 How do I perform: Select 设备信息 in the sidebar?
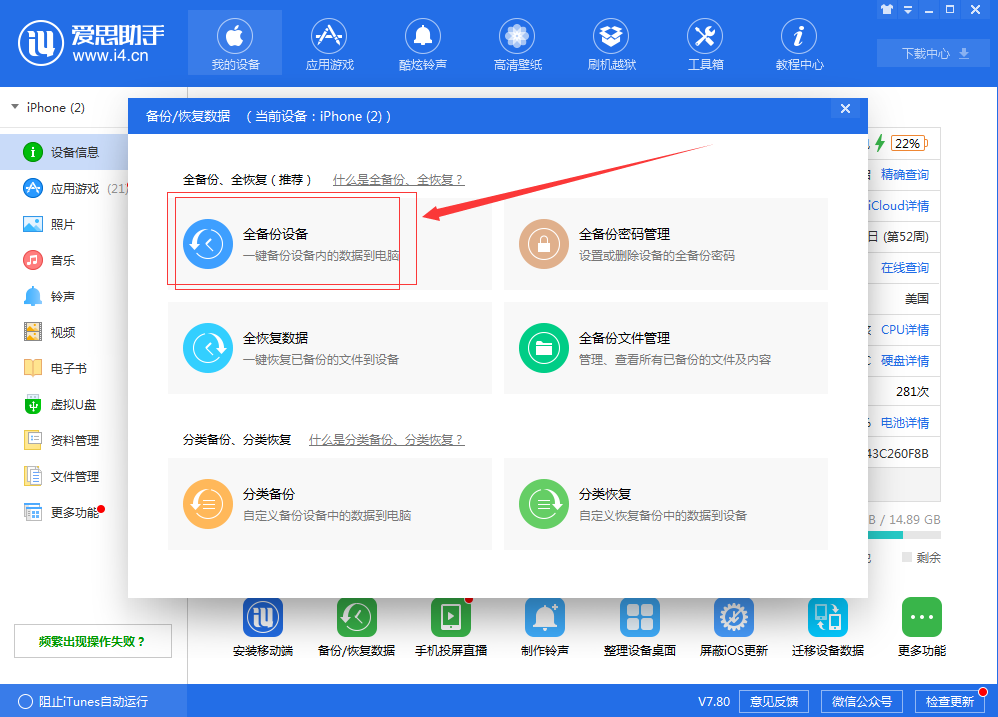[64, 152]
